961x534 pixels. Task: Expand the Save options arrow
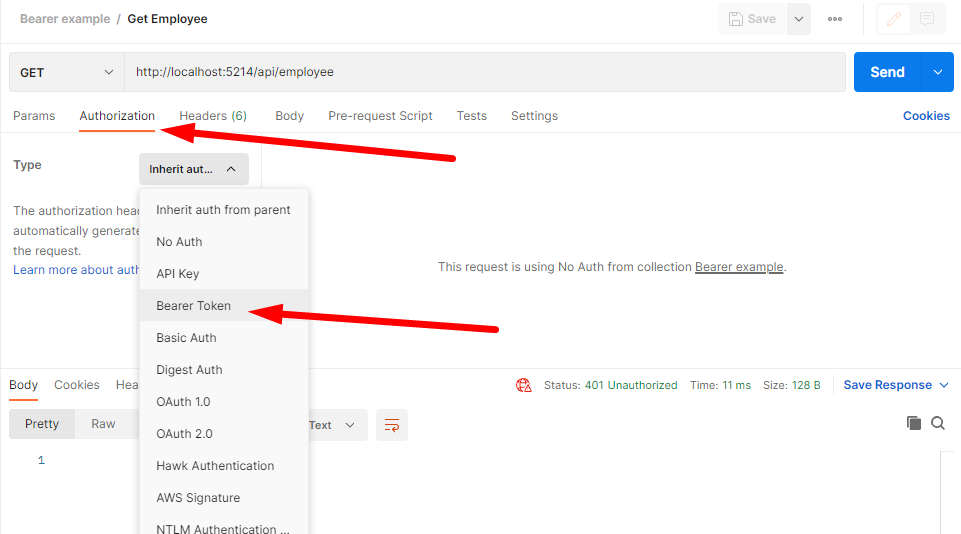[798, 19]
